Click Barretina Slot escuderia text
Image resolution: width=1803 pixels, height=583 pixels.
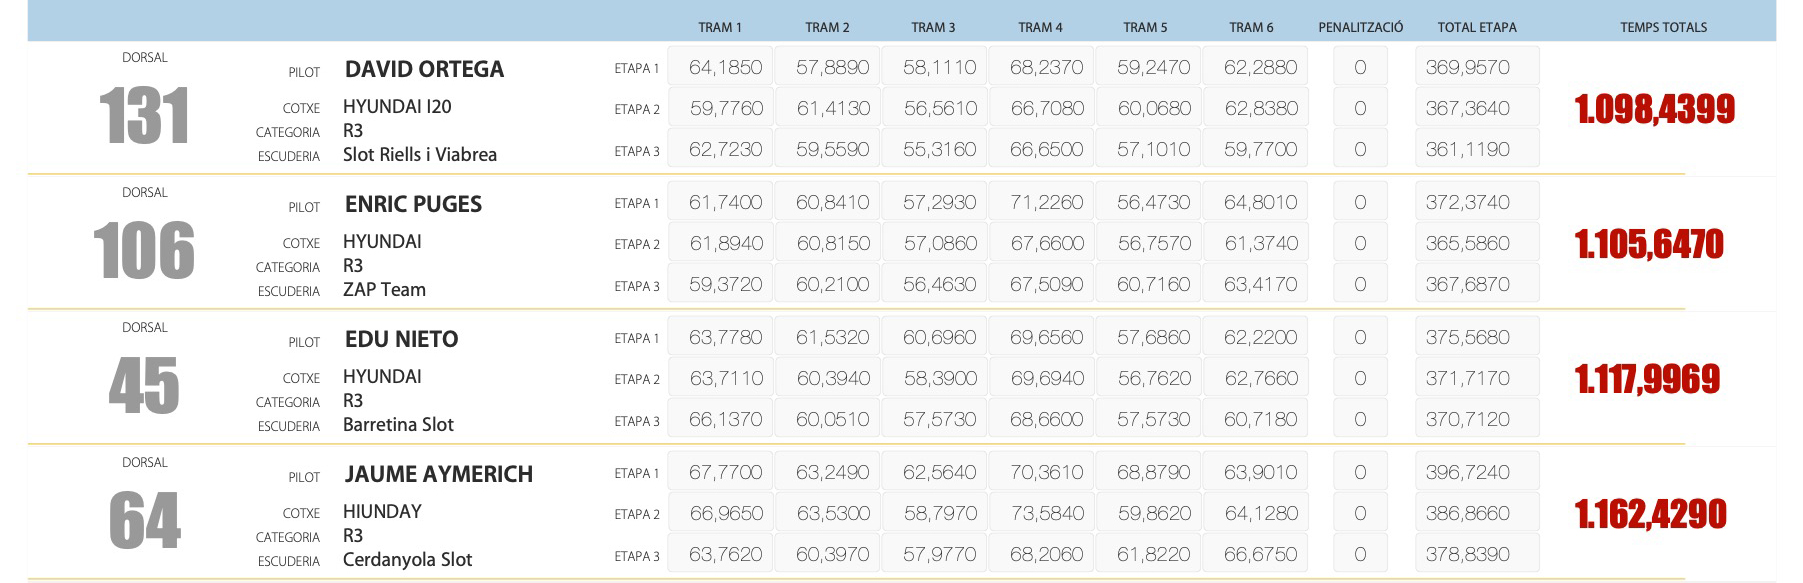398,424
